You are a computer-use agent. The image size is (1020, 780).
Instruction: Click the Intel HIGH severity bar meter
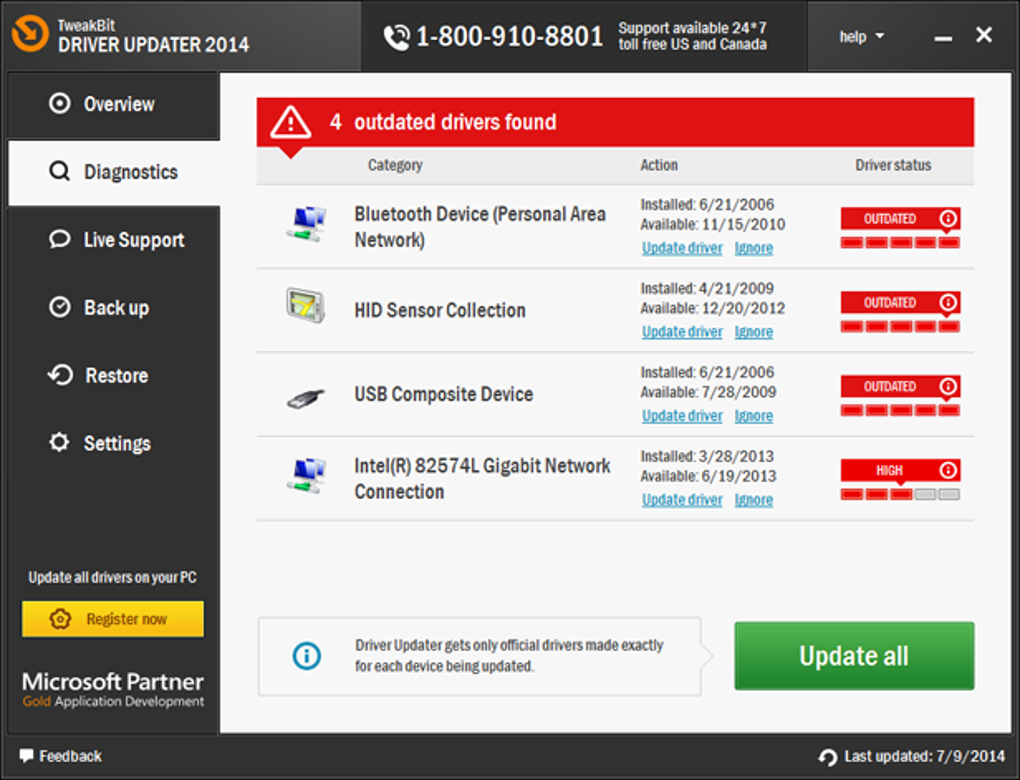pos(900,494)
